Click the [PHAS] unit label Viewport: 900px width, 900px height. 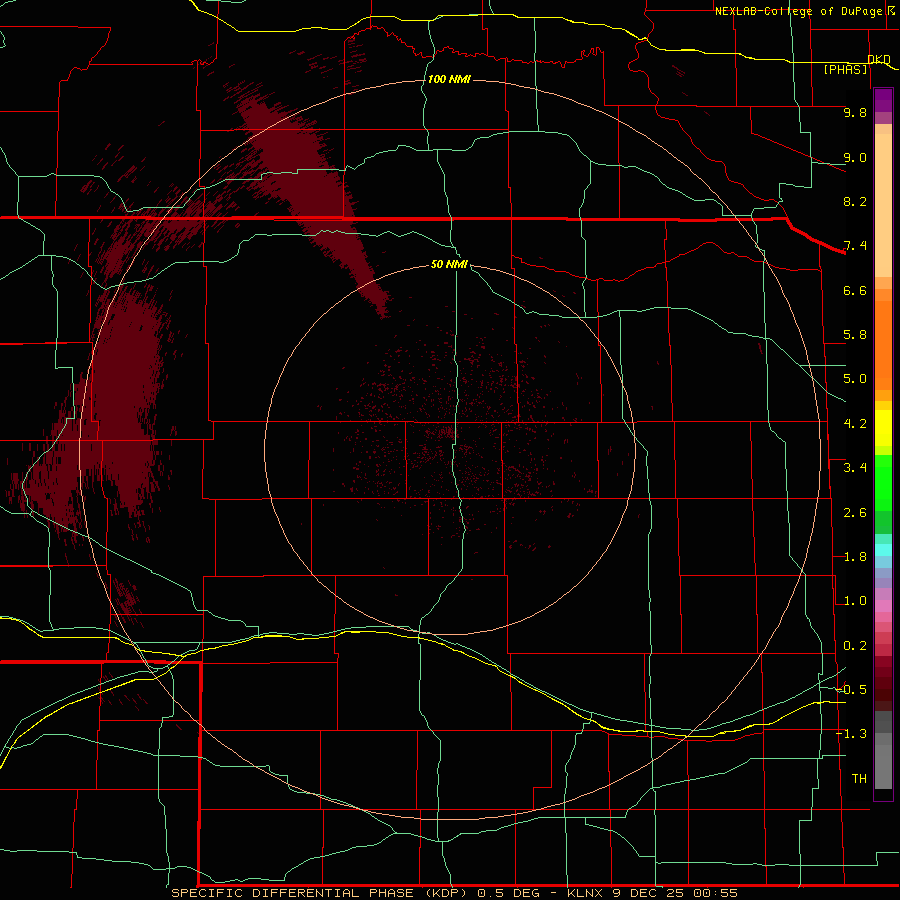coord(845,69)
